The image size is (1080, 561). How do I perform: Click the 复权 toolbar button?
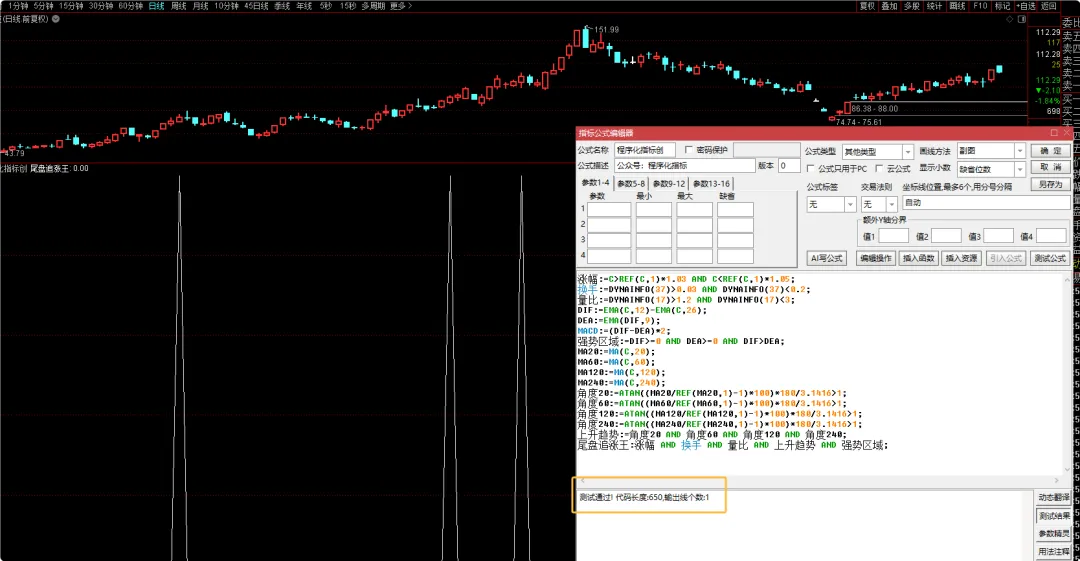point(867,6)
